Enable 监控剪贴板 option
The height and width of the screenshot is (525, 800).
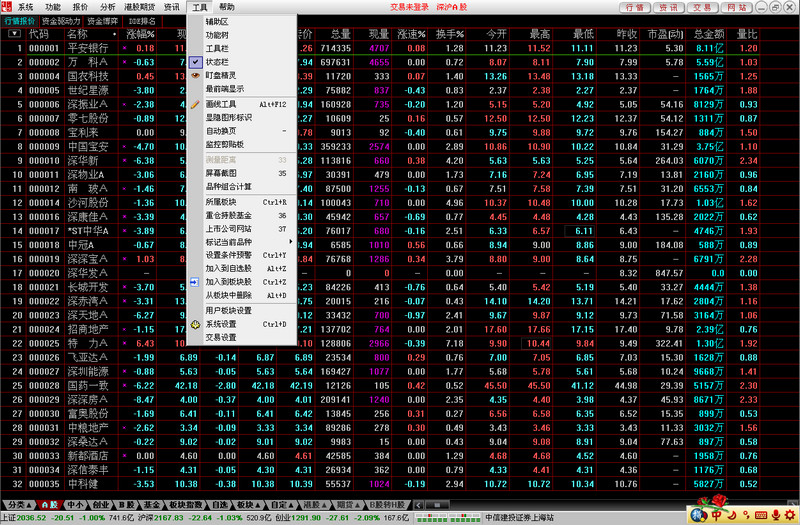tap(242, 144)
